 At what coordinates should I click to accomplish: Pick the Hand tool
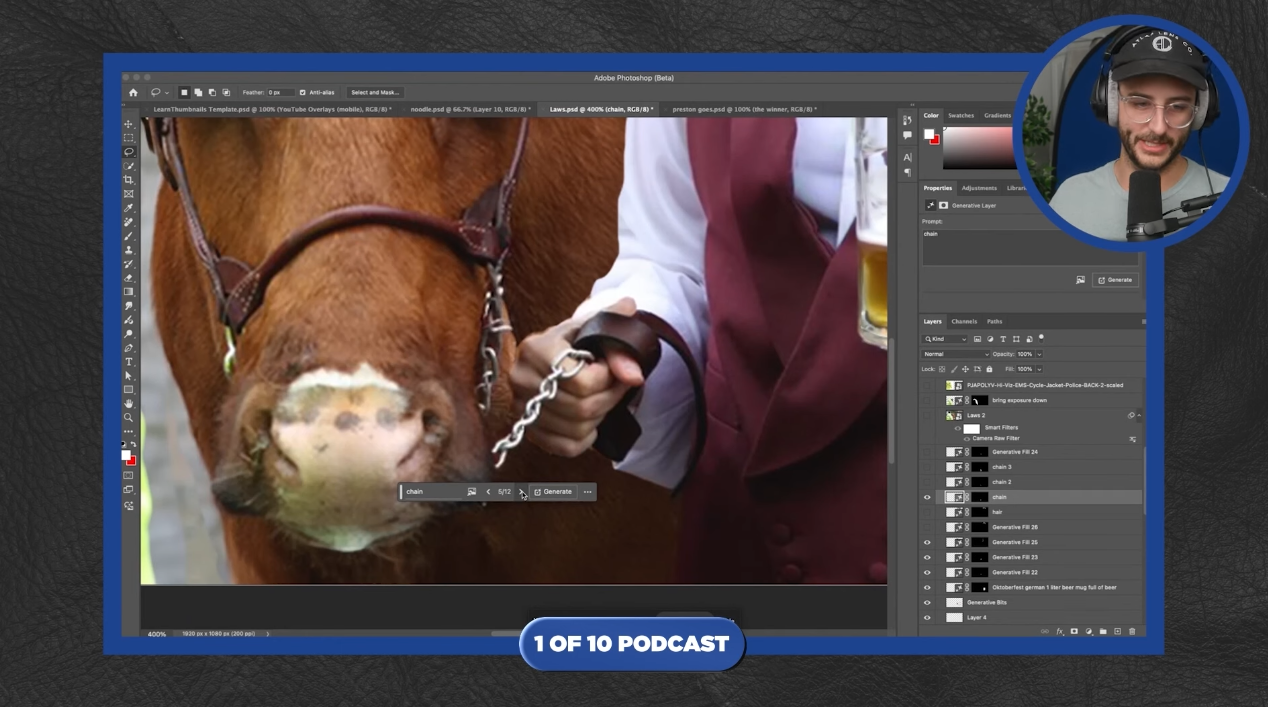(128, 403)
